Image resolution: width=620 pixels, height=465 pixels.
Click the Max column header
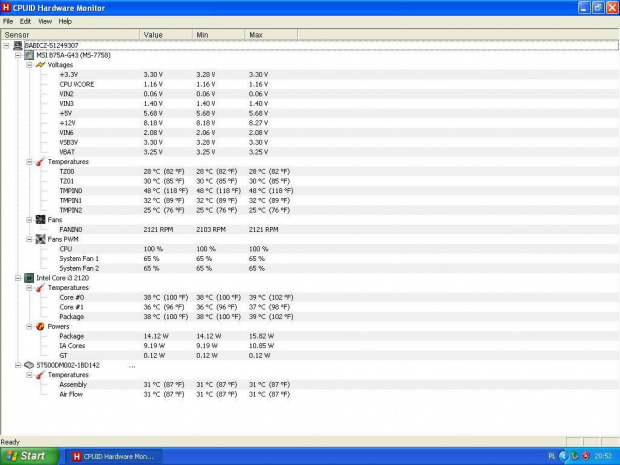click(x=271, y=35)
